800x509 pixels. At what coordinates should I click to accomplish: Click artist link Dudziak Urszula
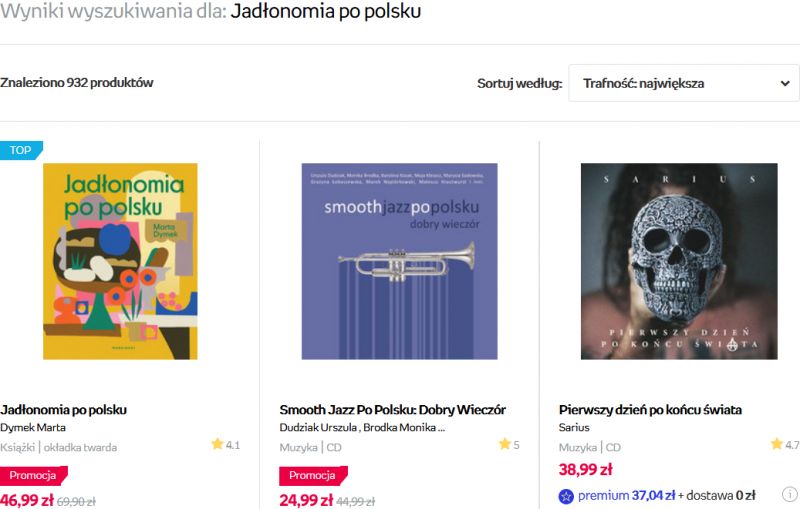coord(318,427)
